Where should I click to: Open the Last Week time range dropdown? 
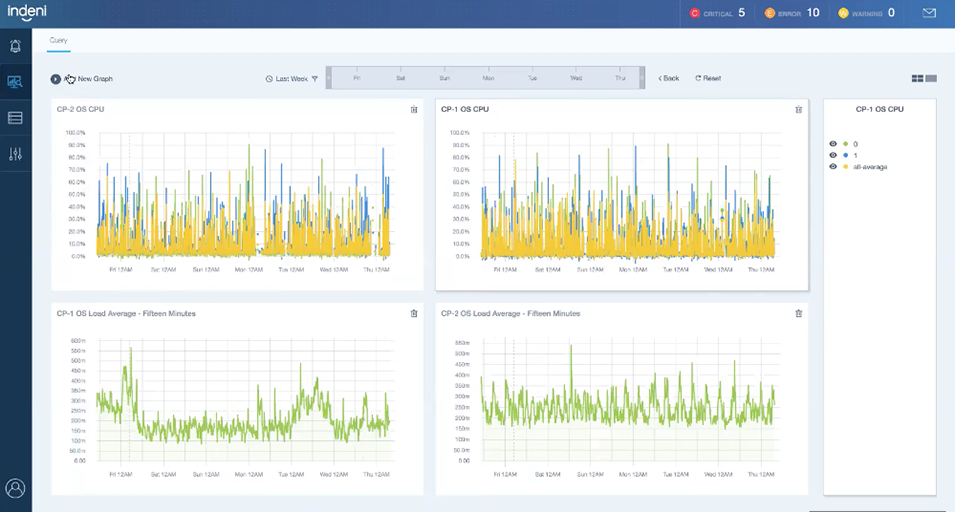pyautogui.click(x=291, y=78)
